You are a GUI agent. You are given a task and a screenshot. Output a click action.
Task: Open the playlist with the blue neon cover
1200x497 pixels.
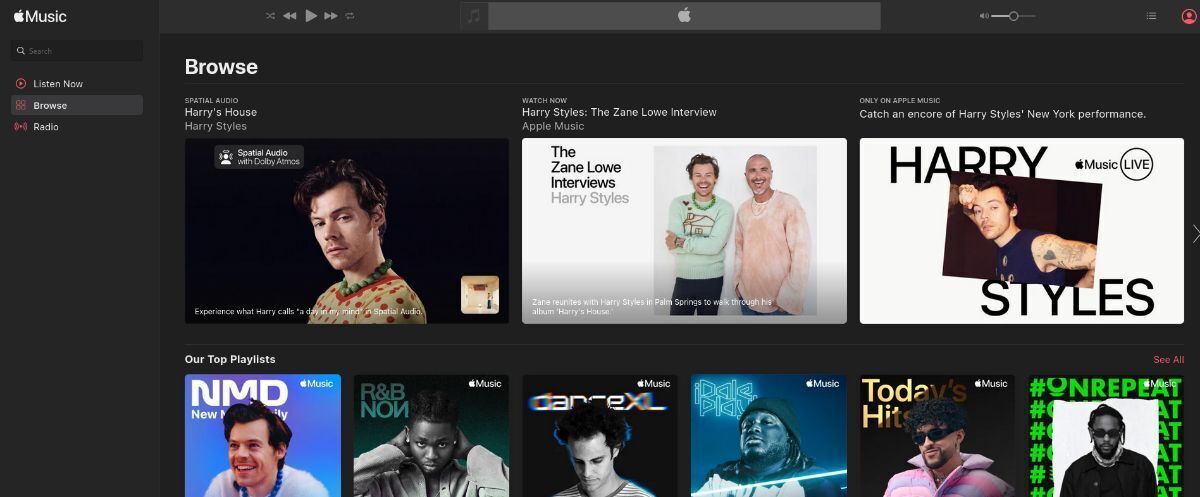[x=769, y=436]
